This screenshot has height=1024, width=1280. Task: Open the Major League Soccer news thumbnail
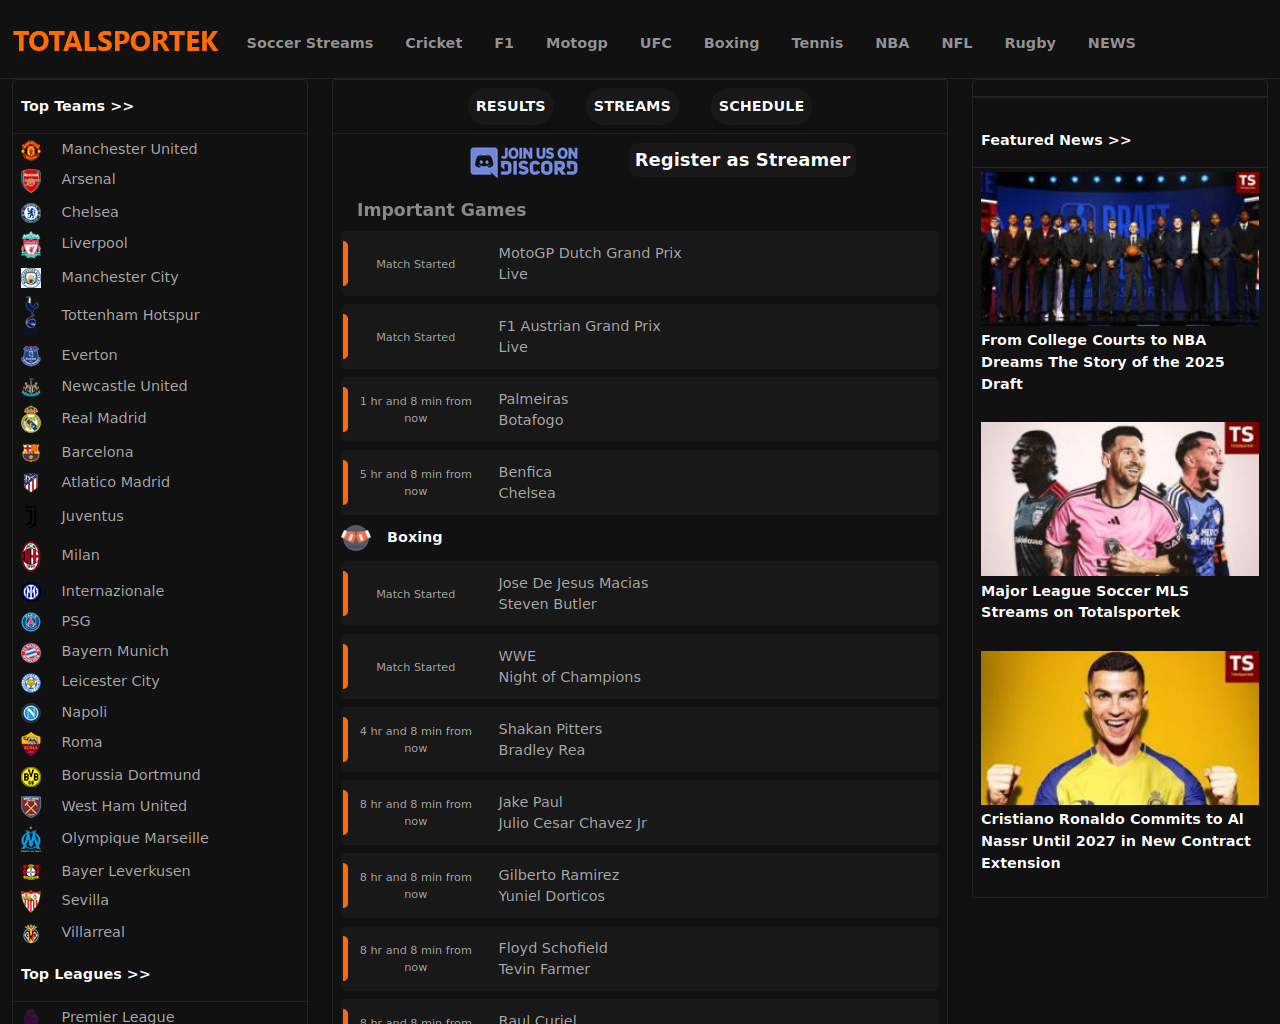[x=1120, y=499]
